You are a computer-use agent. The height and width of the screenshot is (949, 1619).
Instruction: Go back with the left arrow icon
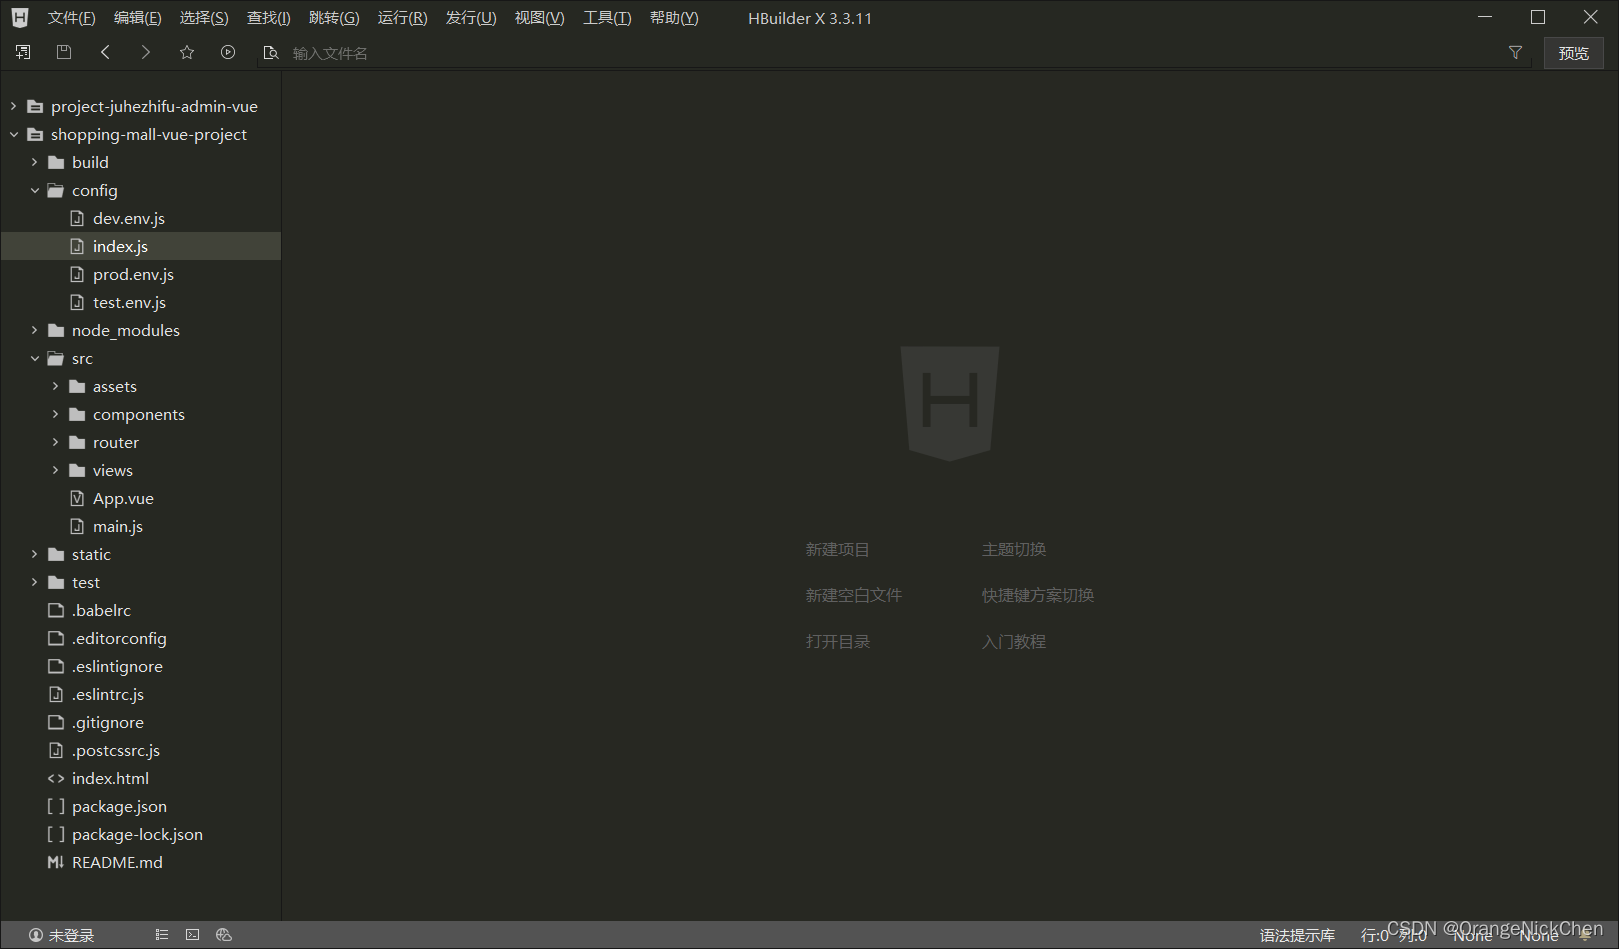coord(105,52)
